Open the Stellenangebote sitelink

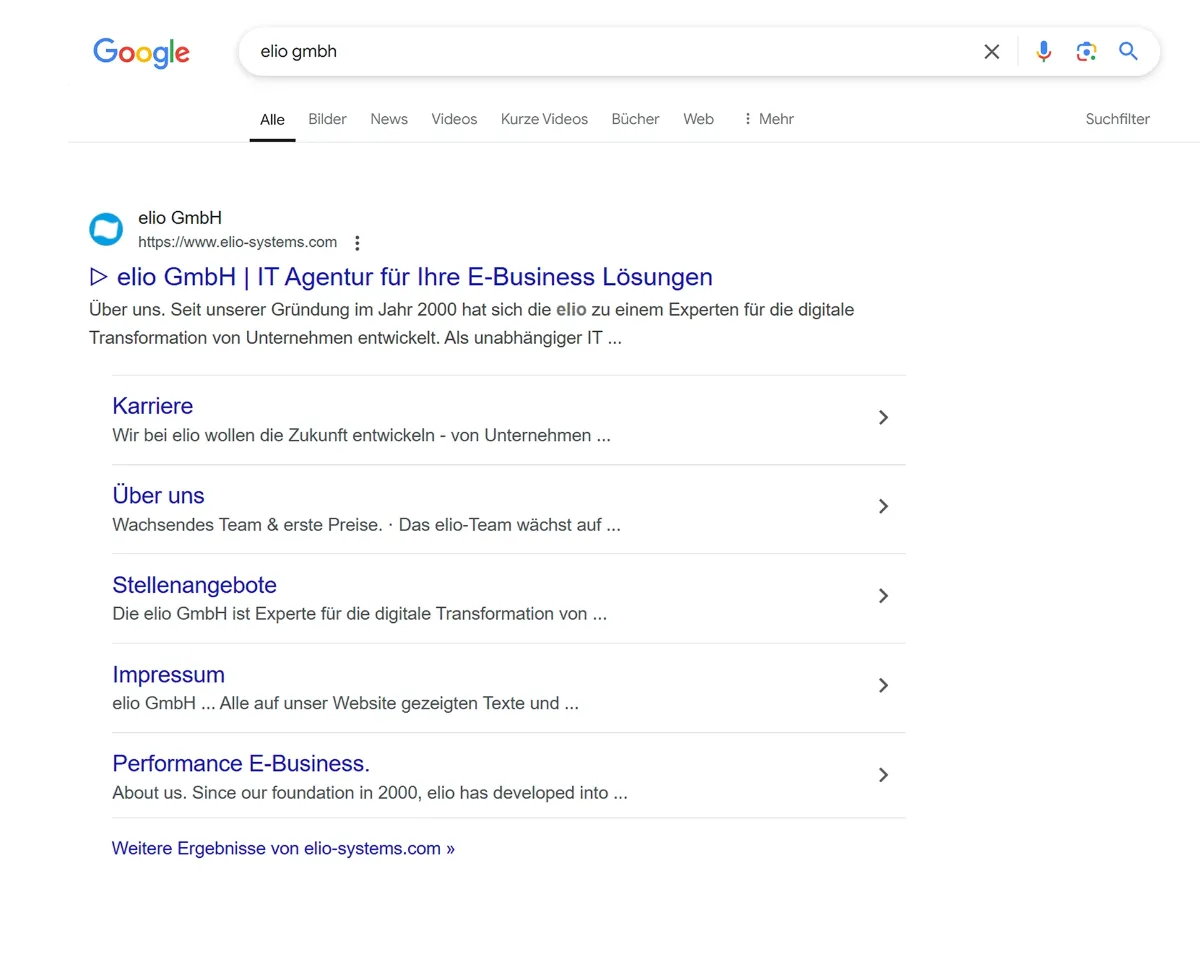(194, 585)
